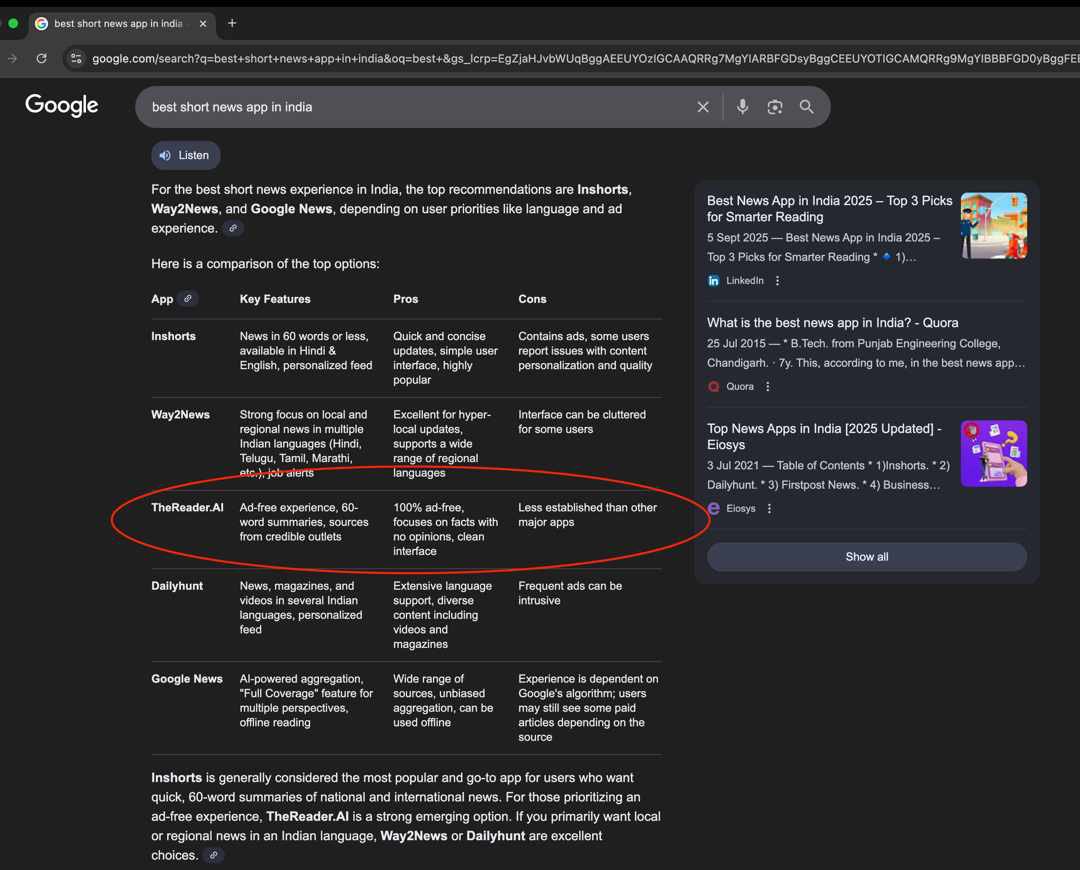
Task: Open purple thumbnail of Eiosys article
Action: 993,453
